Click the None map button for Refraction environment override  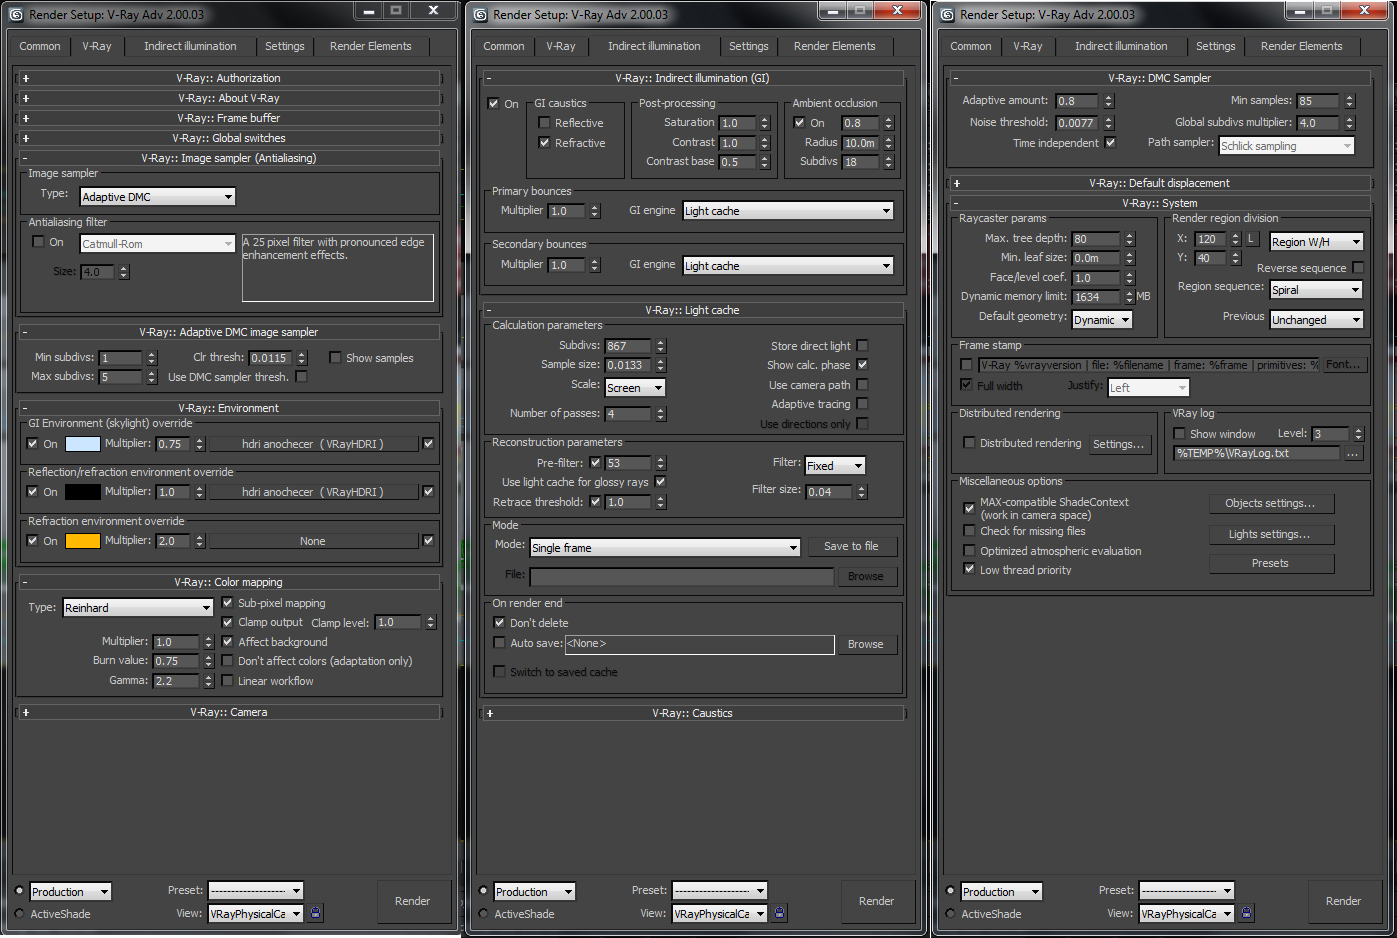[x=313, y=541]
